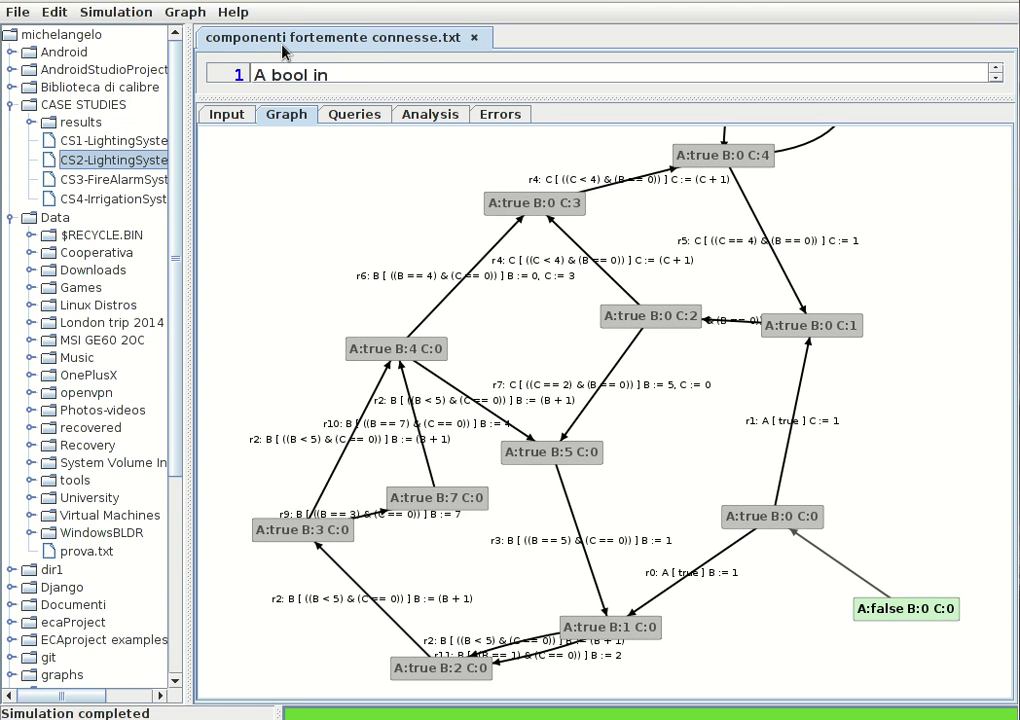Viewport: 1020px width, 720px height.
Task: Collapse the CASE STUDIES folder
Action: [x=11, y=105]
